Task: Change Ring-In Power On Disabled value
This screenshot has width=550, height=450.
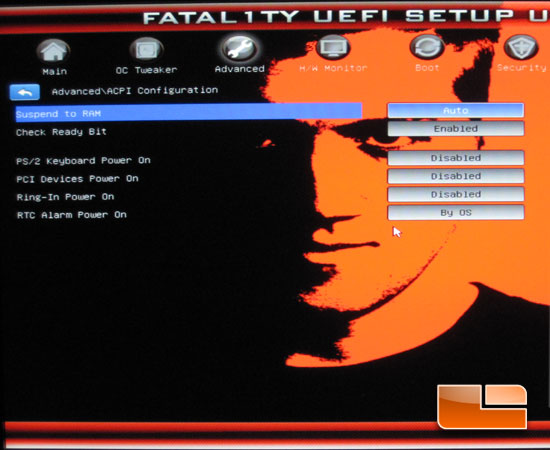Action: pos(456,194)
